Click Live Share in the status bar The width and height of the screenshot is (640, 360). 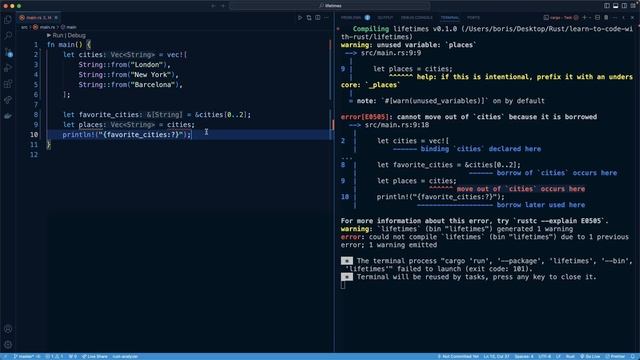pyautogui.click(x=95, y=356)
